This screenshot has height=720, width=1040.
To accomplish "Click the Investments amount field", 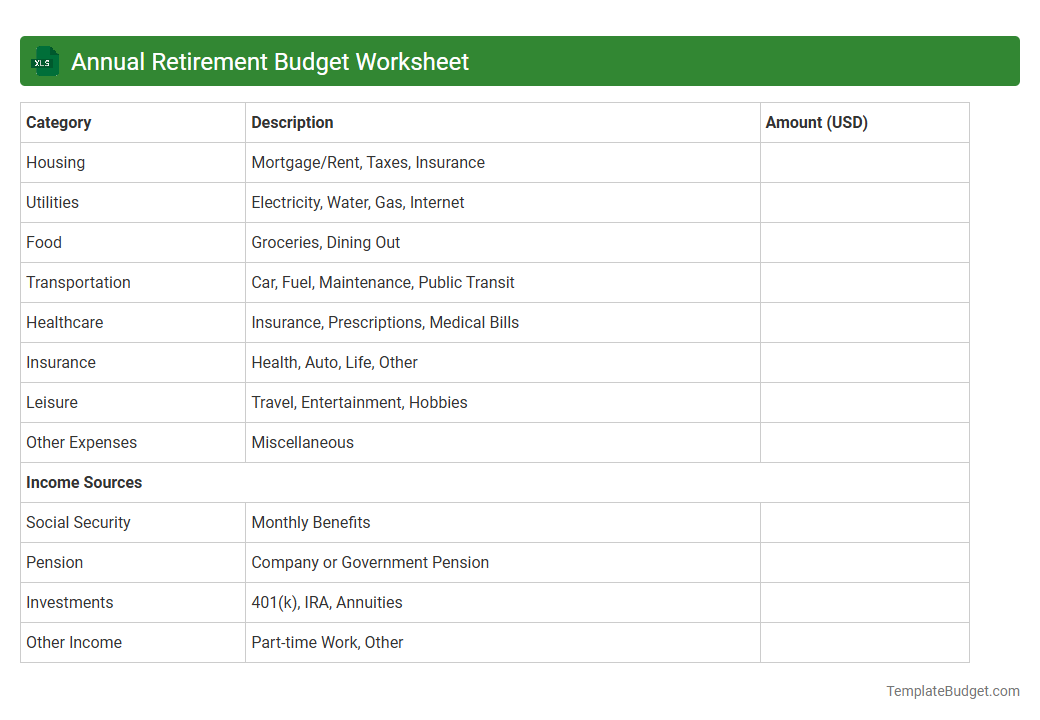I will [x=864, y=602].
